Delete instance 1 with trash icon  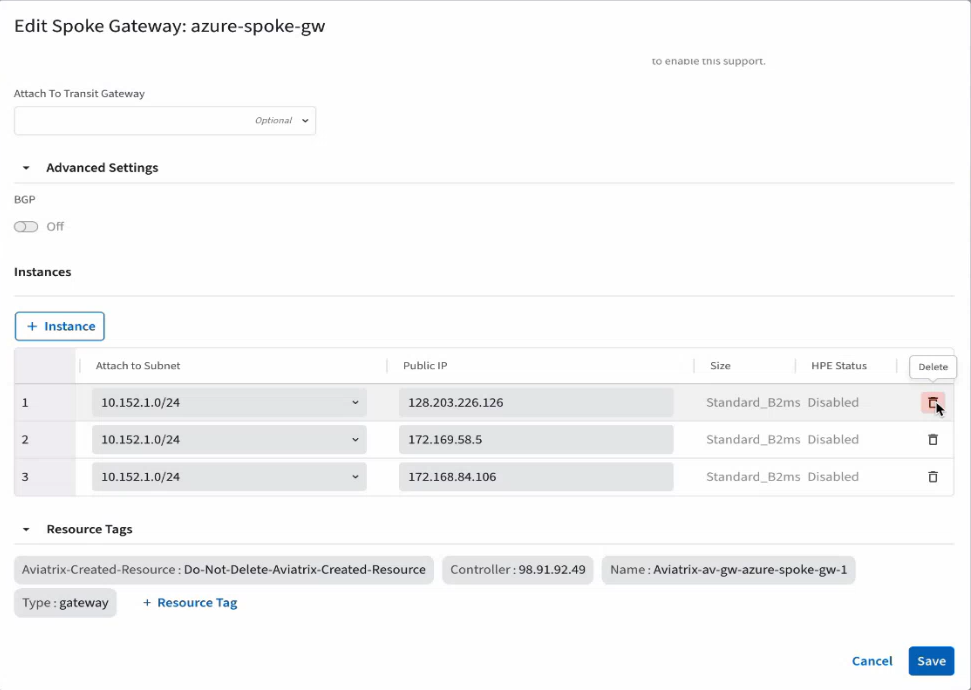pos(932,402)
